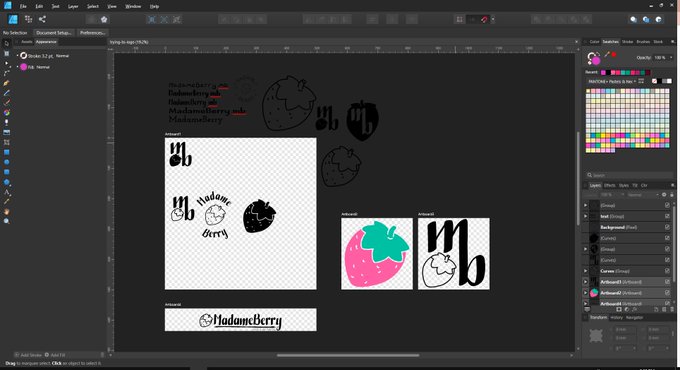Switch to the Export persona

[42, 19]
